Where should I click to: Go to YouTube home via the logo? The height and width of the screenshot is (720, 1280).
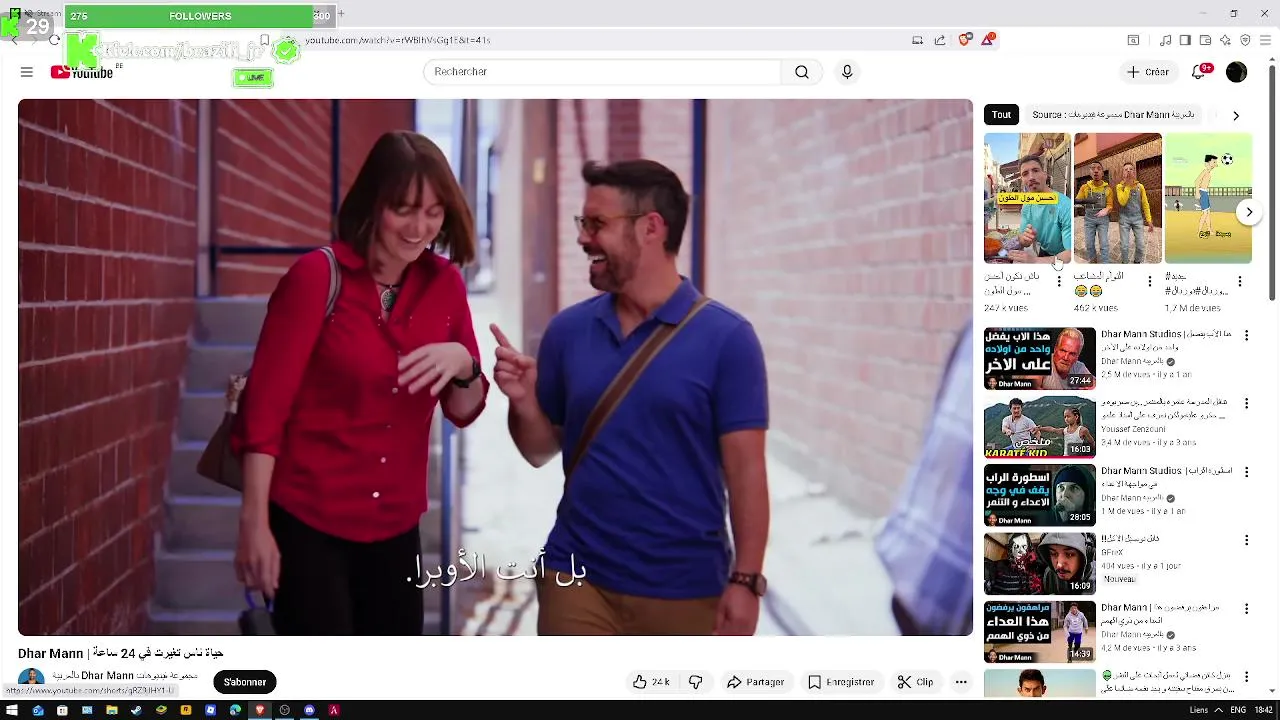pyautogui.click(x=81, y=72)
